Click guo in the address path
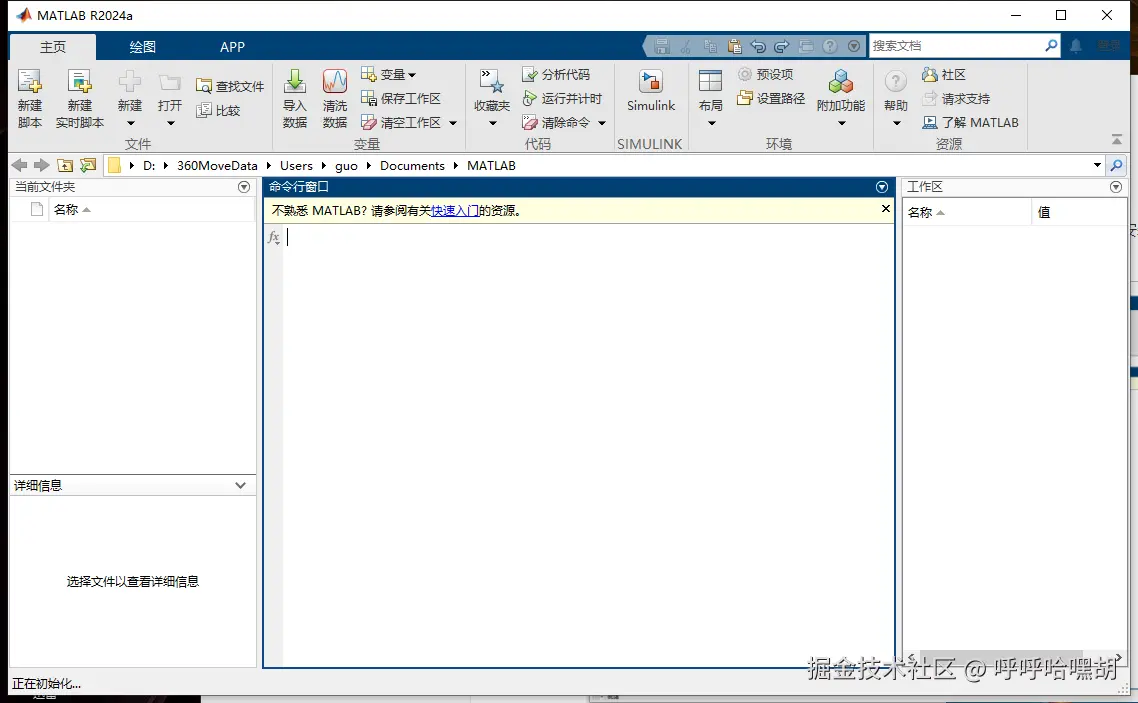The width and height of the screenshot is (1138, 703). tap(346, 165)
